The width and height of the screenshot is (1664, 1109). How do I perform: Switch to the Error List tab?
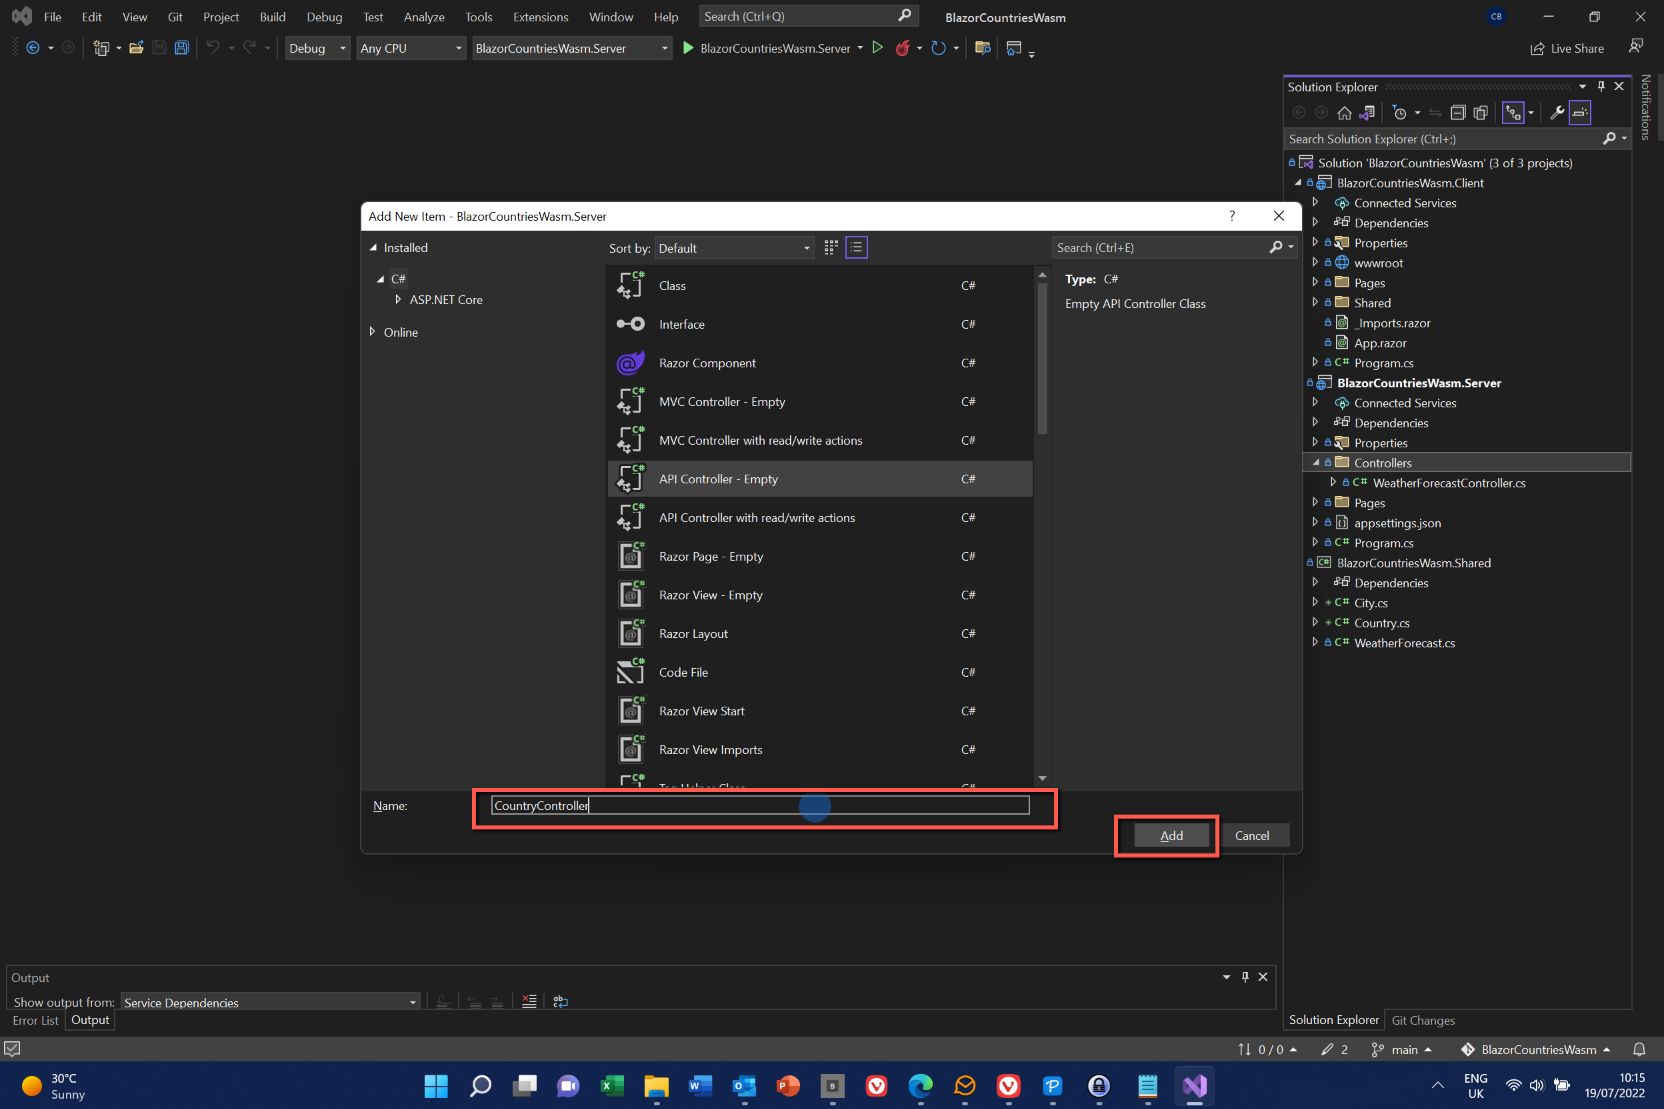36,1020
